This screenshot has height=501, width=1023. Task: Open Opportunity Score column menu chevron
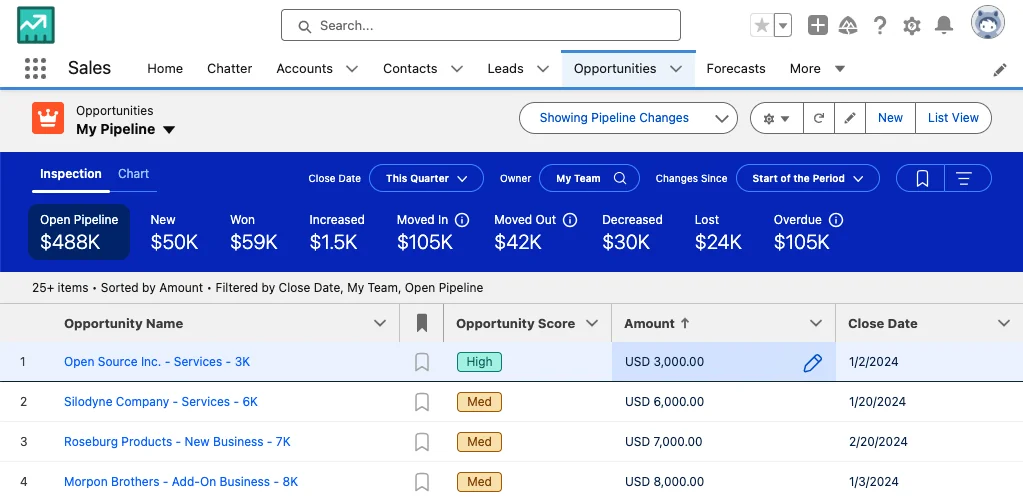[x=592, y=323]
